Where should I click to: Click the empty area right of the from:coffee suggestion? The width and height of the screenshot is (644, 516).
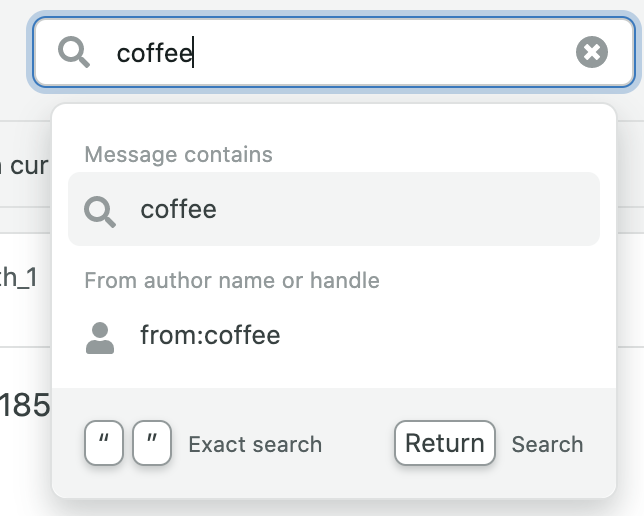[439, 335]
